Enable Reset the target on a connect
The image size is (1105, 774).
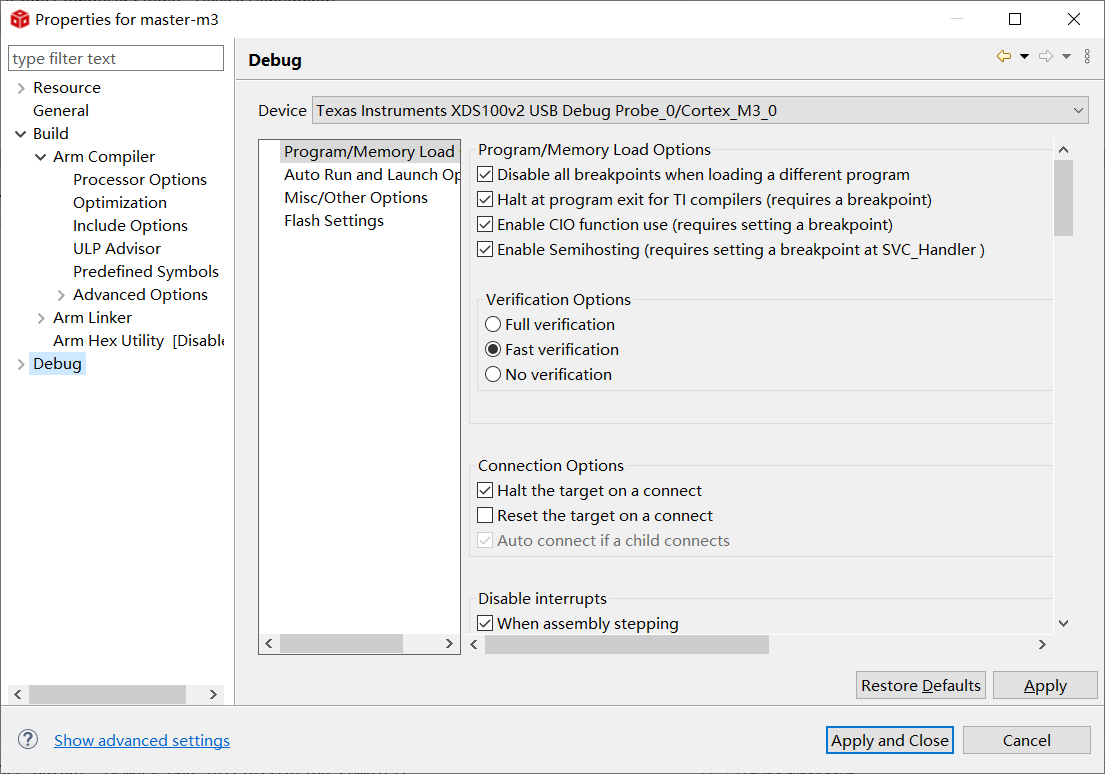coord(486,516)
